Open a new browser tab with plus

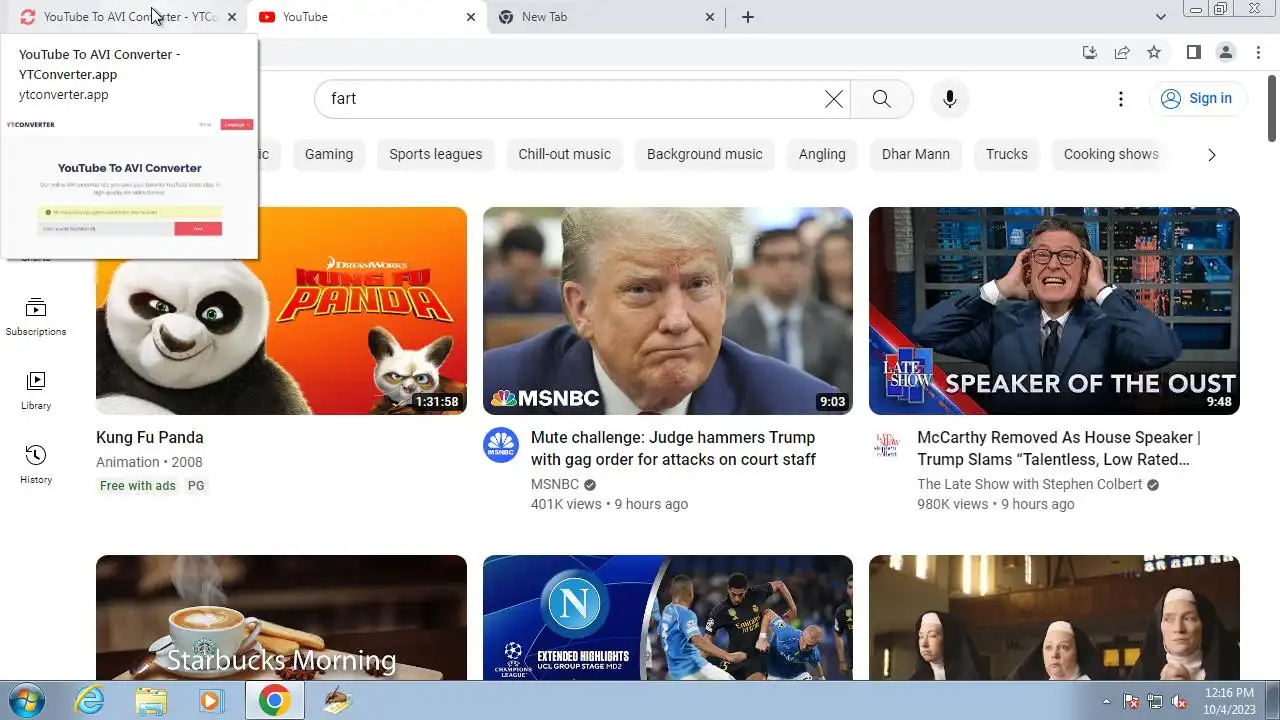748,17
